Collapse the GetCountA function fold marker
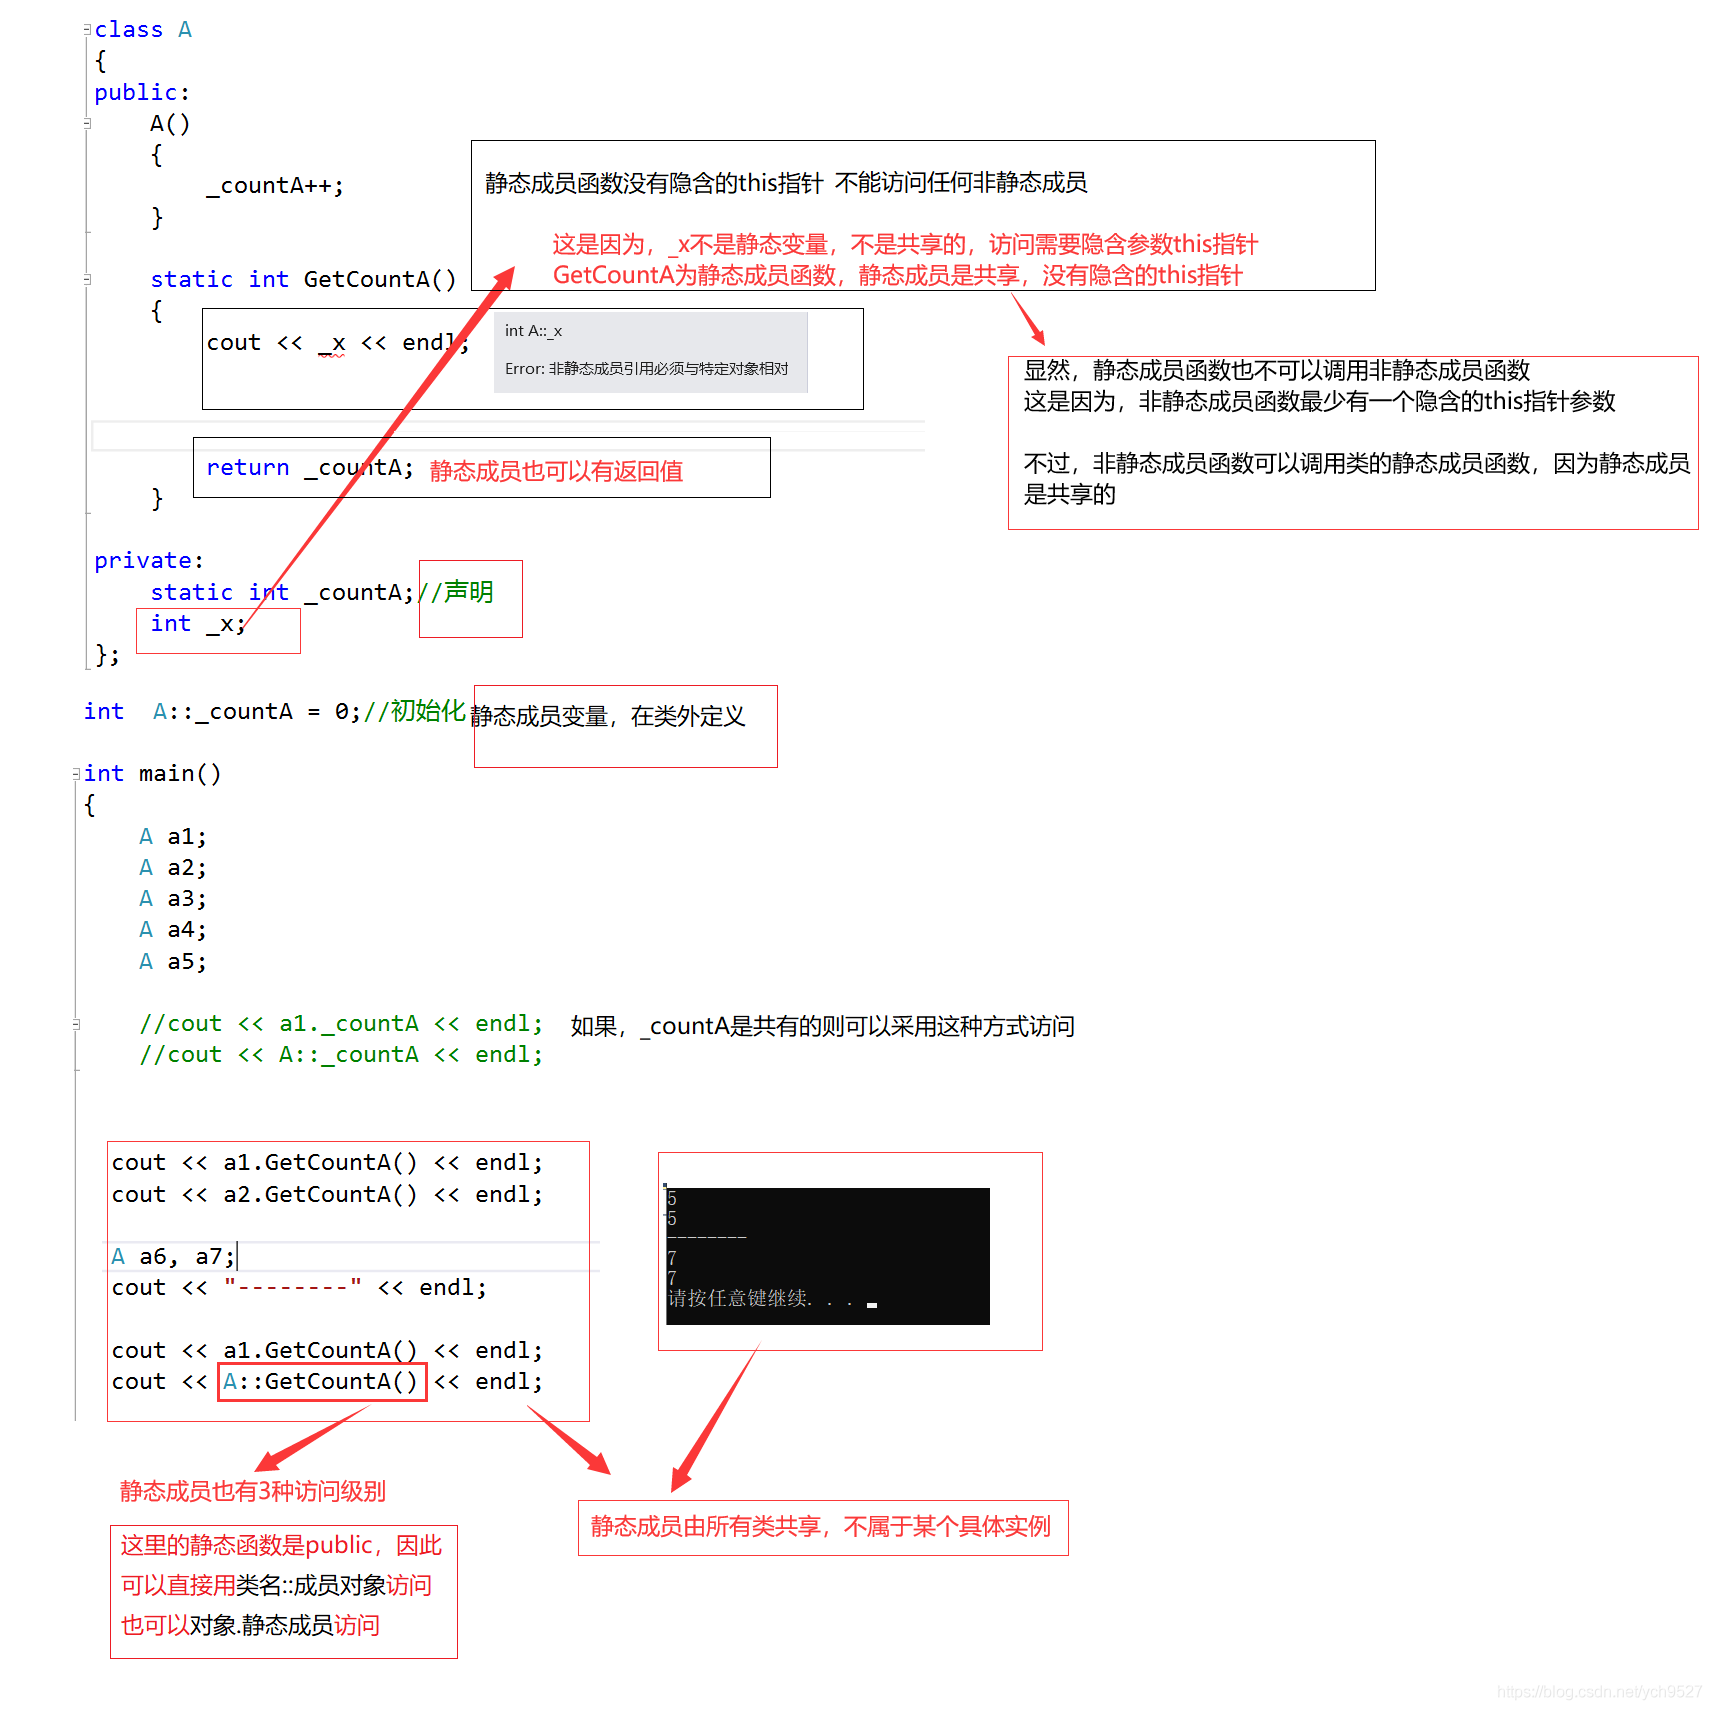This screenshot has height=1710, width=1712. click(x=87, y=279)
